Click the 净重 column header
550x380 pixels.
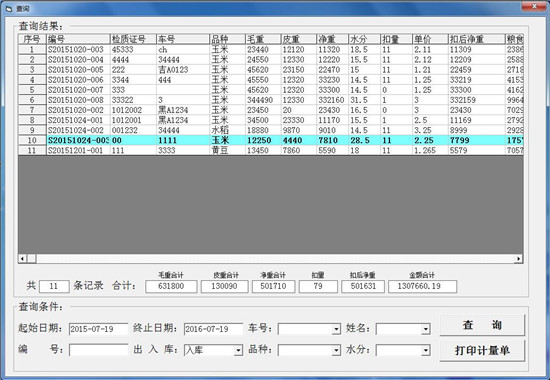(333, 39)
